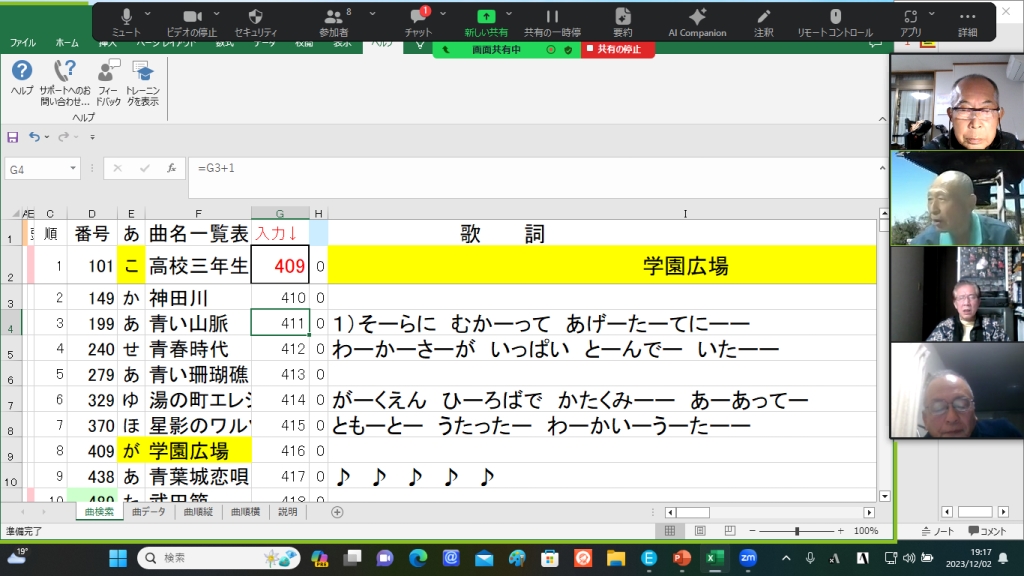Show training via トレーニングを表示

pos(142,83)
